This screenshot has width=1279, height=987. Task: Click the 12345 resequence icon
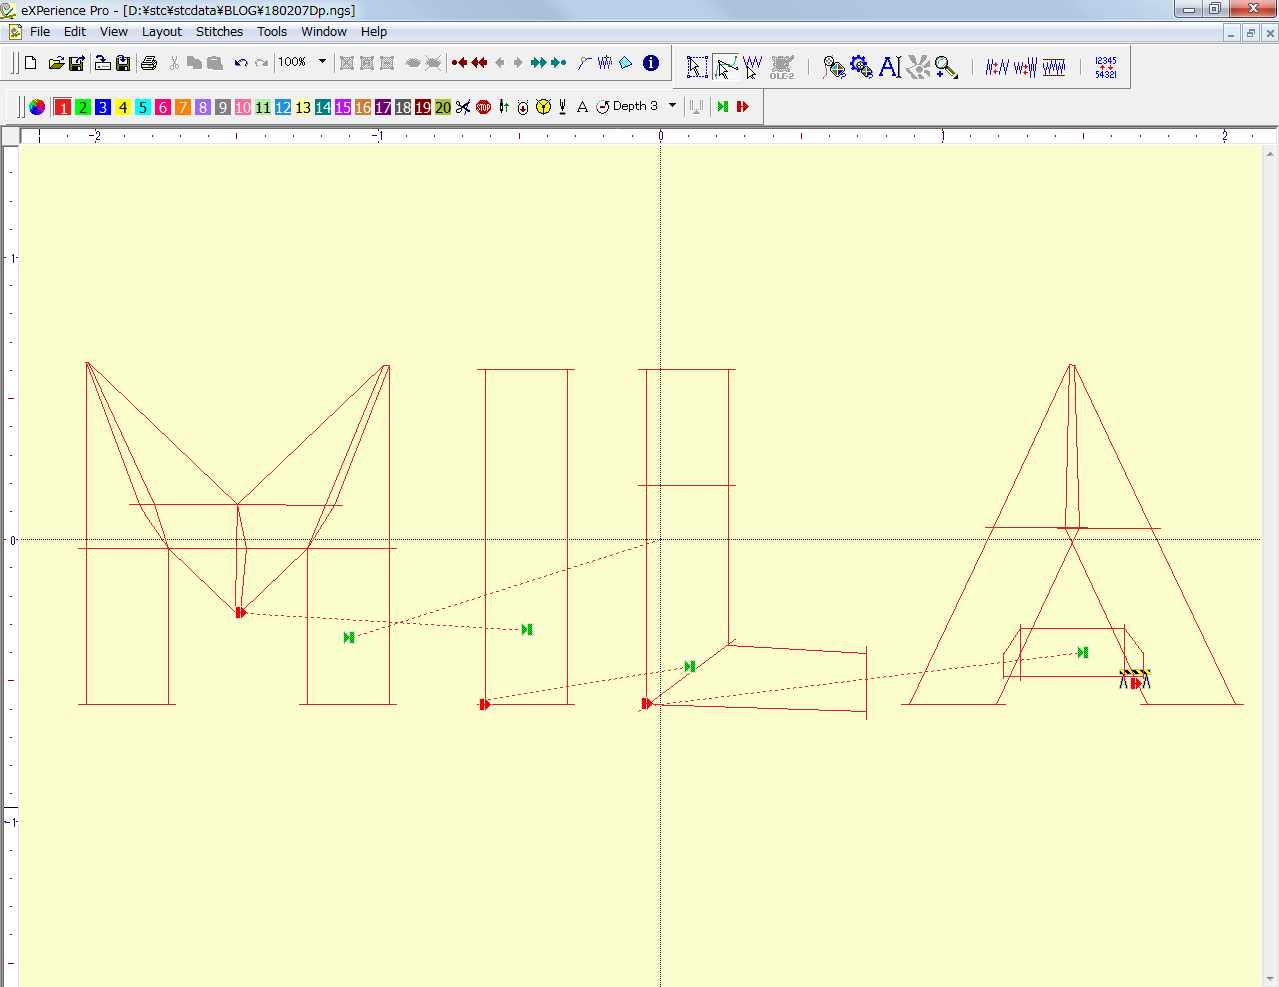(x=1105, y=67)
